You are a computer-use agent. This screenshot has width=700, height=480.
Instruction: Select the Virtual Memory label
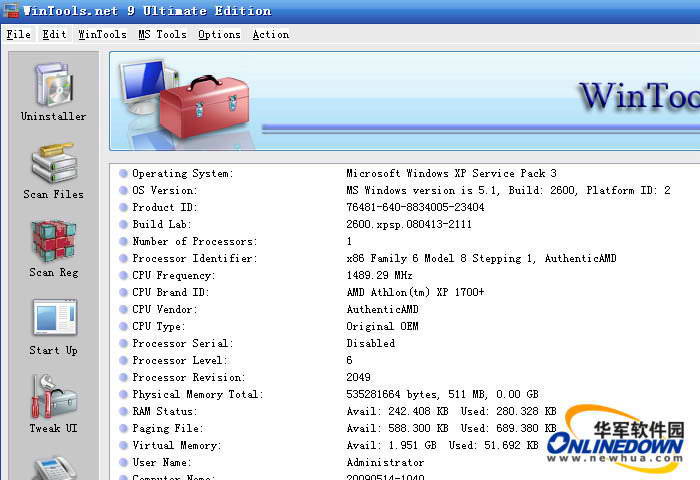click(x=177, y=445)
